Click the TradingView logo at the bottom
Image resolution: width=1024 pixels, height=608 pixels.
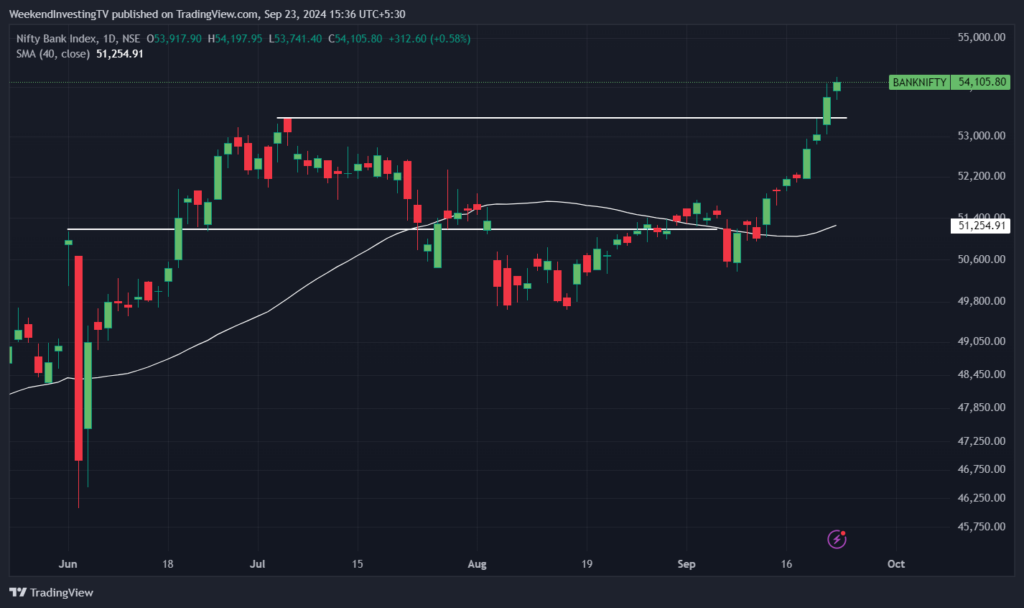click(x=52, y=592)
